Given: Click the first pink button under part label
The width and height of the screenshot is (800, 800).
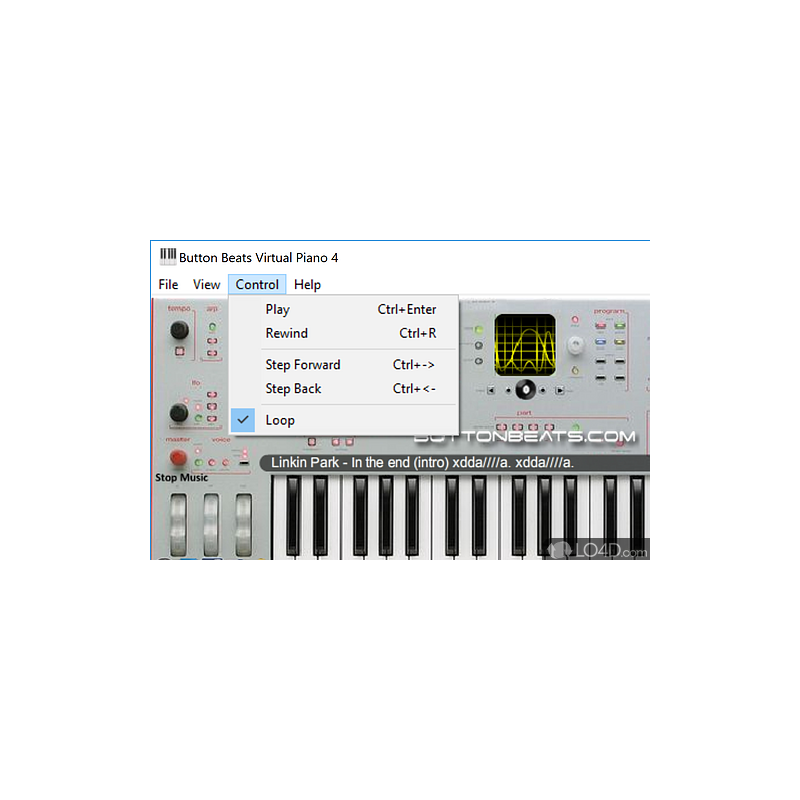Looking at the screenshot, I should tap(502, 427).
